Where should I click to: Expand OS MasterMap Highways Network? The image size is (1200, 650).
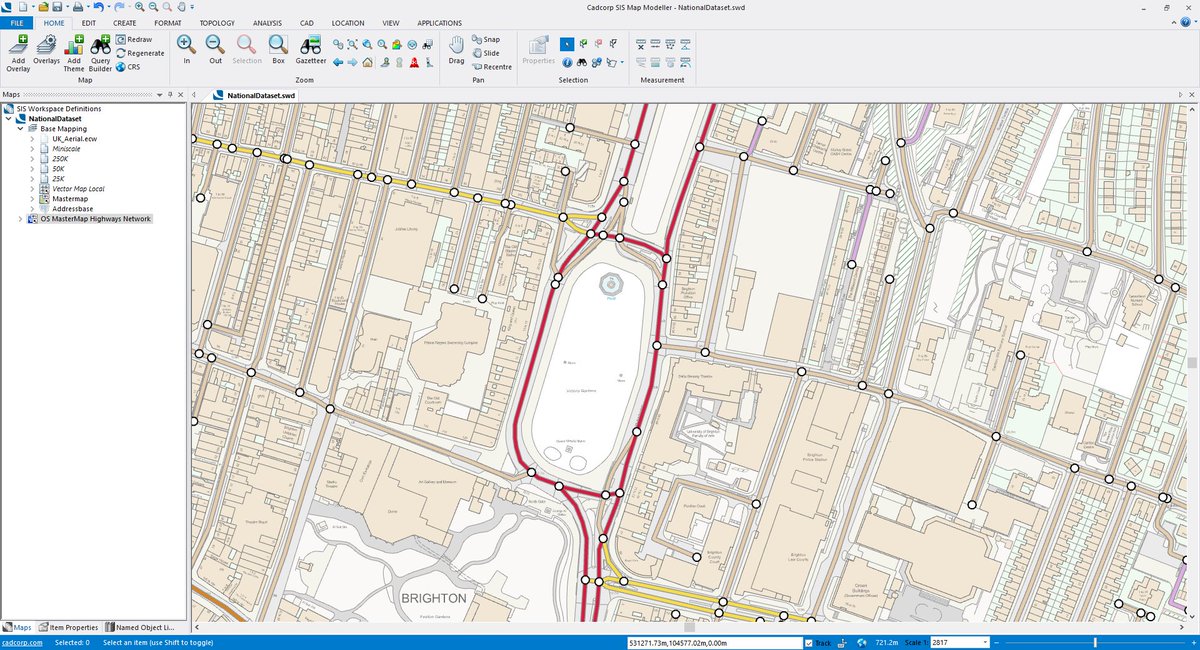tap(20, 219)
